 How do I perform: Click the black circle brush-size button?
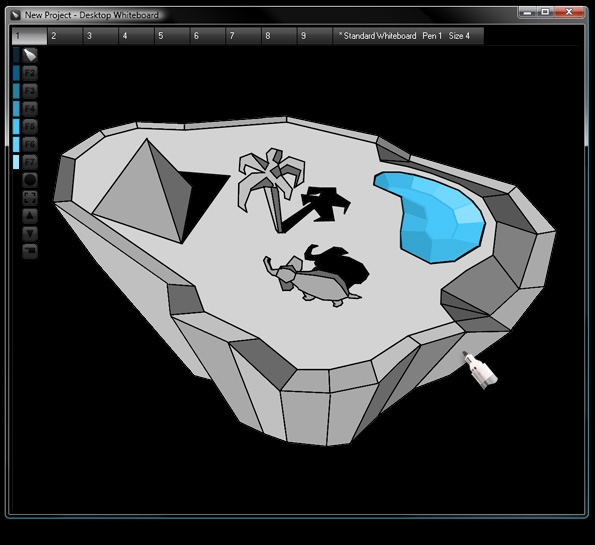point(30,180)
